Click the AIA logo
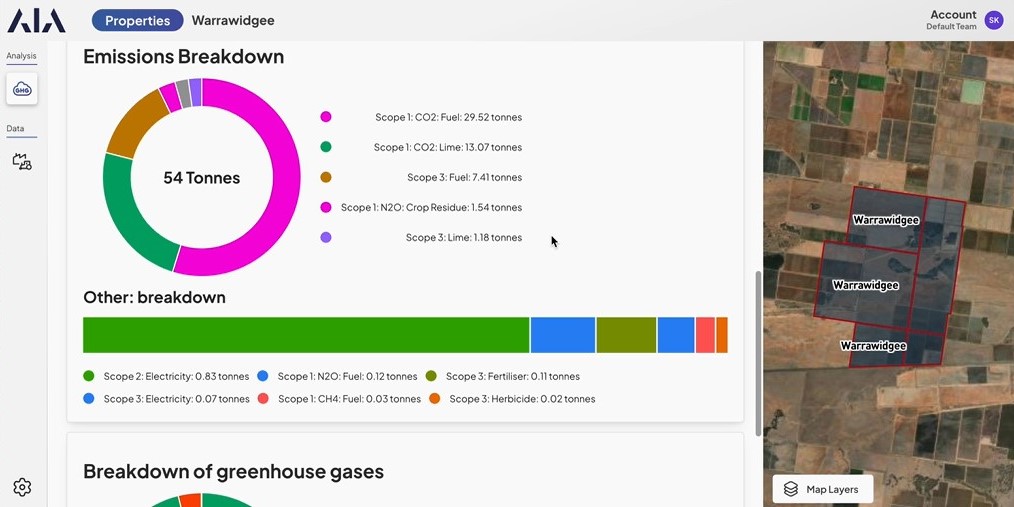The image size is (1014, 507). point(36,21)
